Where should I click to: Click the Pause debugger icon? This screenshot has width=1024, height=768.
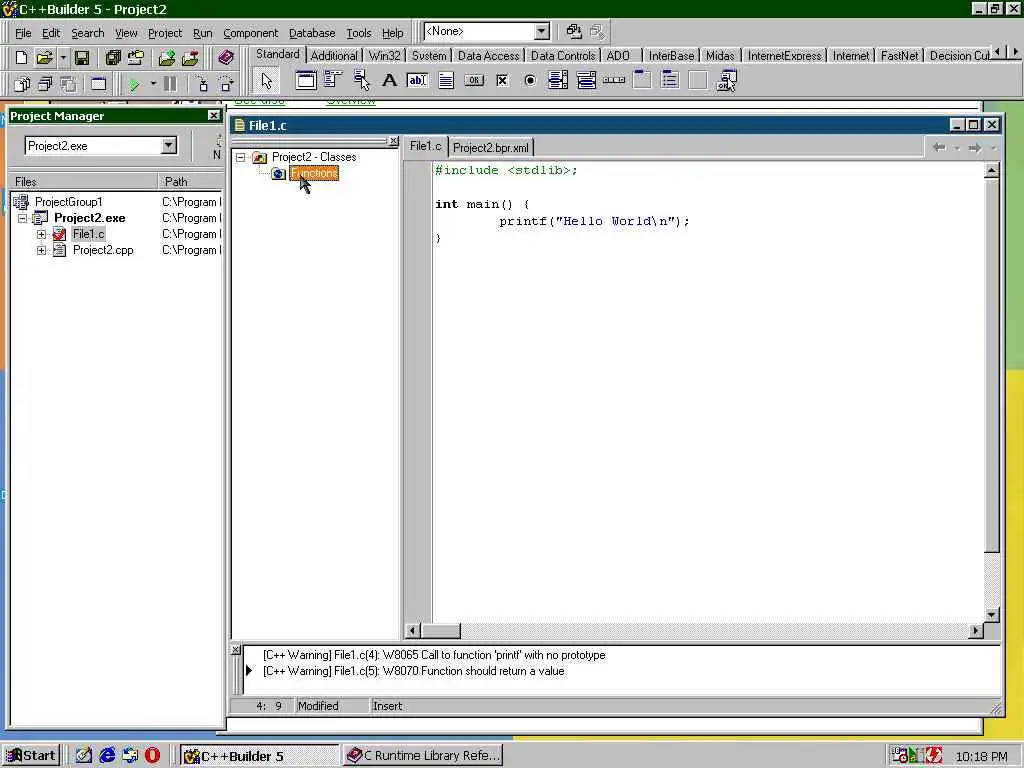(x=170, y=84)
